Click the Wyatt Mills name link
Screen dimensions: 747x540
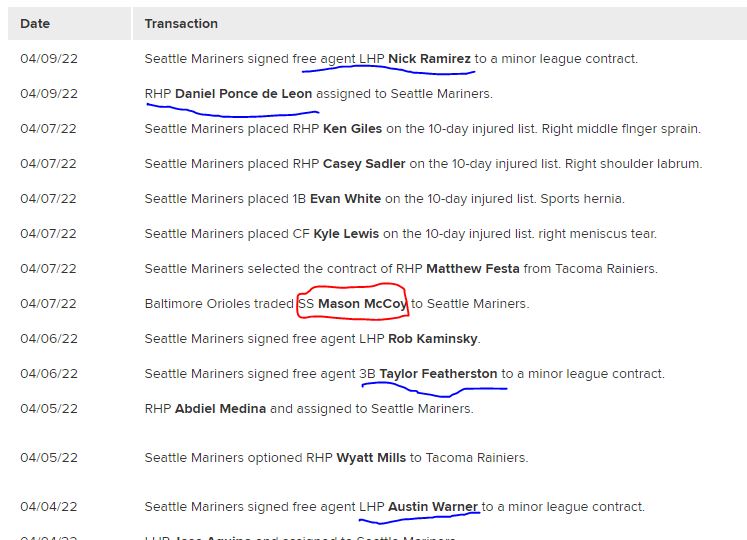pos(371,458)
